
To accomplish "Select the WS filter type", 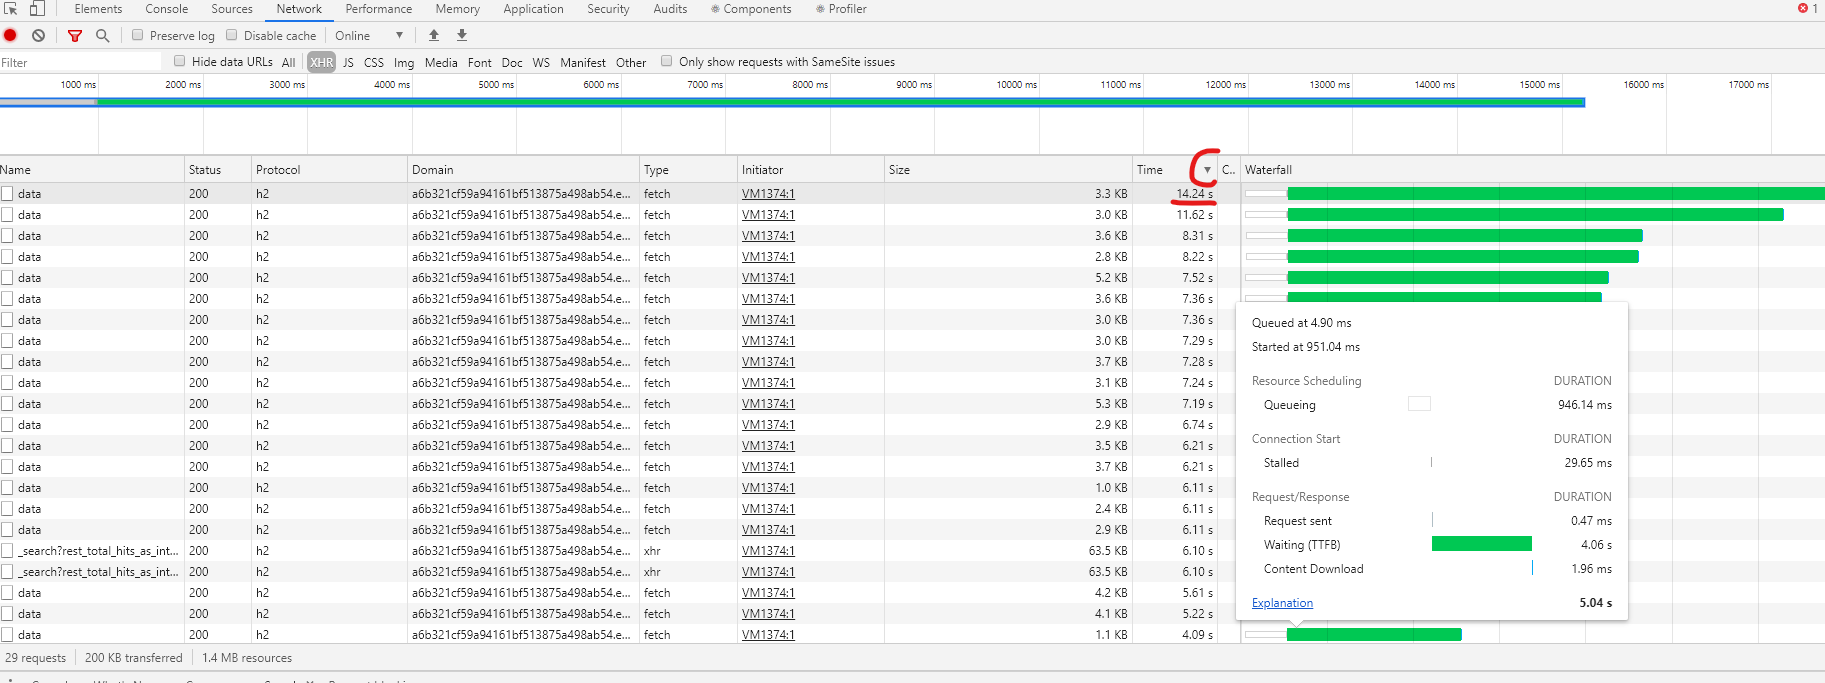I will coord(541,62).
